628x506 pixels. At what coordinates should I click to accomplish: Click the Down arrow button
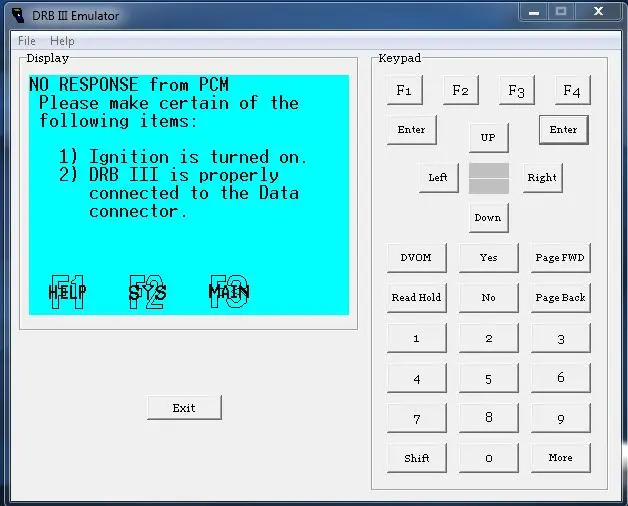click(x=489, y=218)
